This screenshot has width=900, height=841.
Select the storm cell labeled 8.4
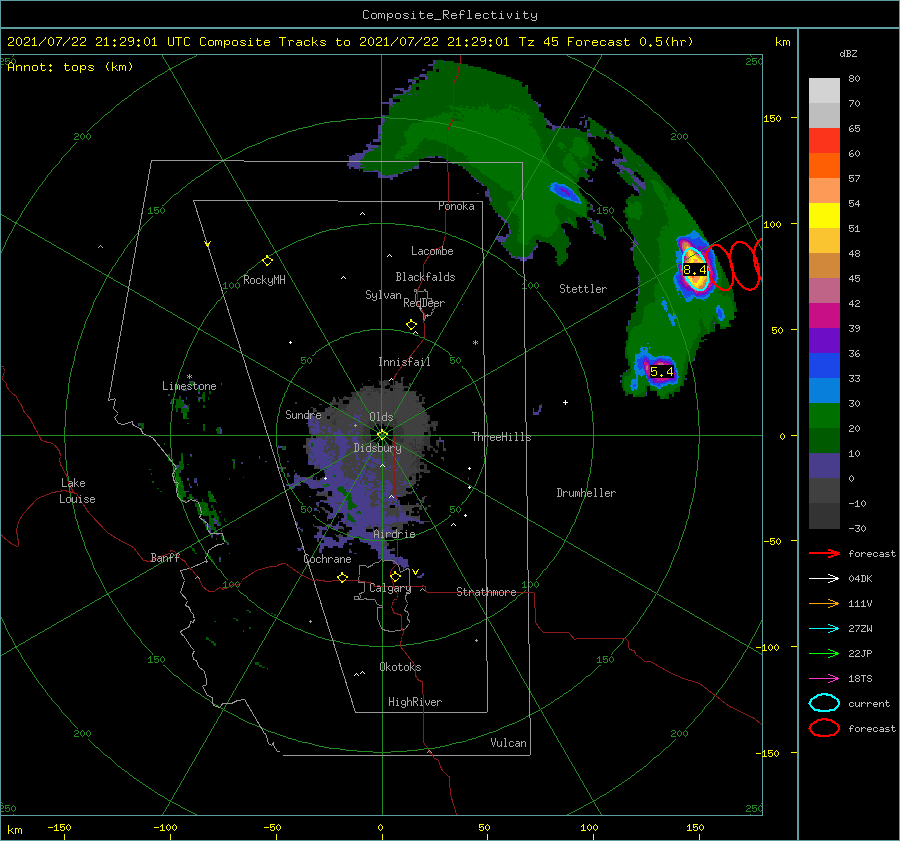pyautogui.click(x=695, y=270)
